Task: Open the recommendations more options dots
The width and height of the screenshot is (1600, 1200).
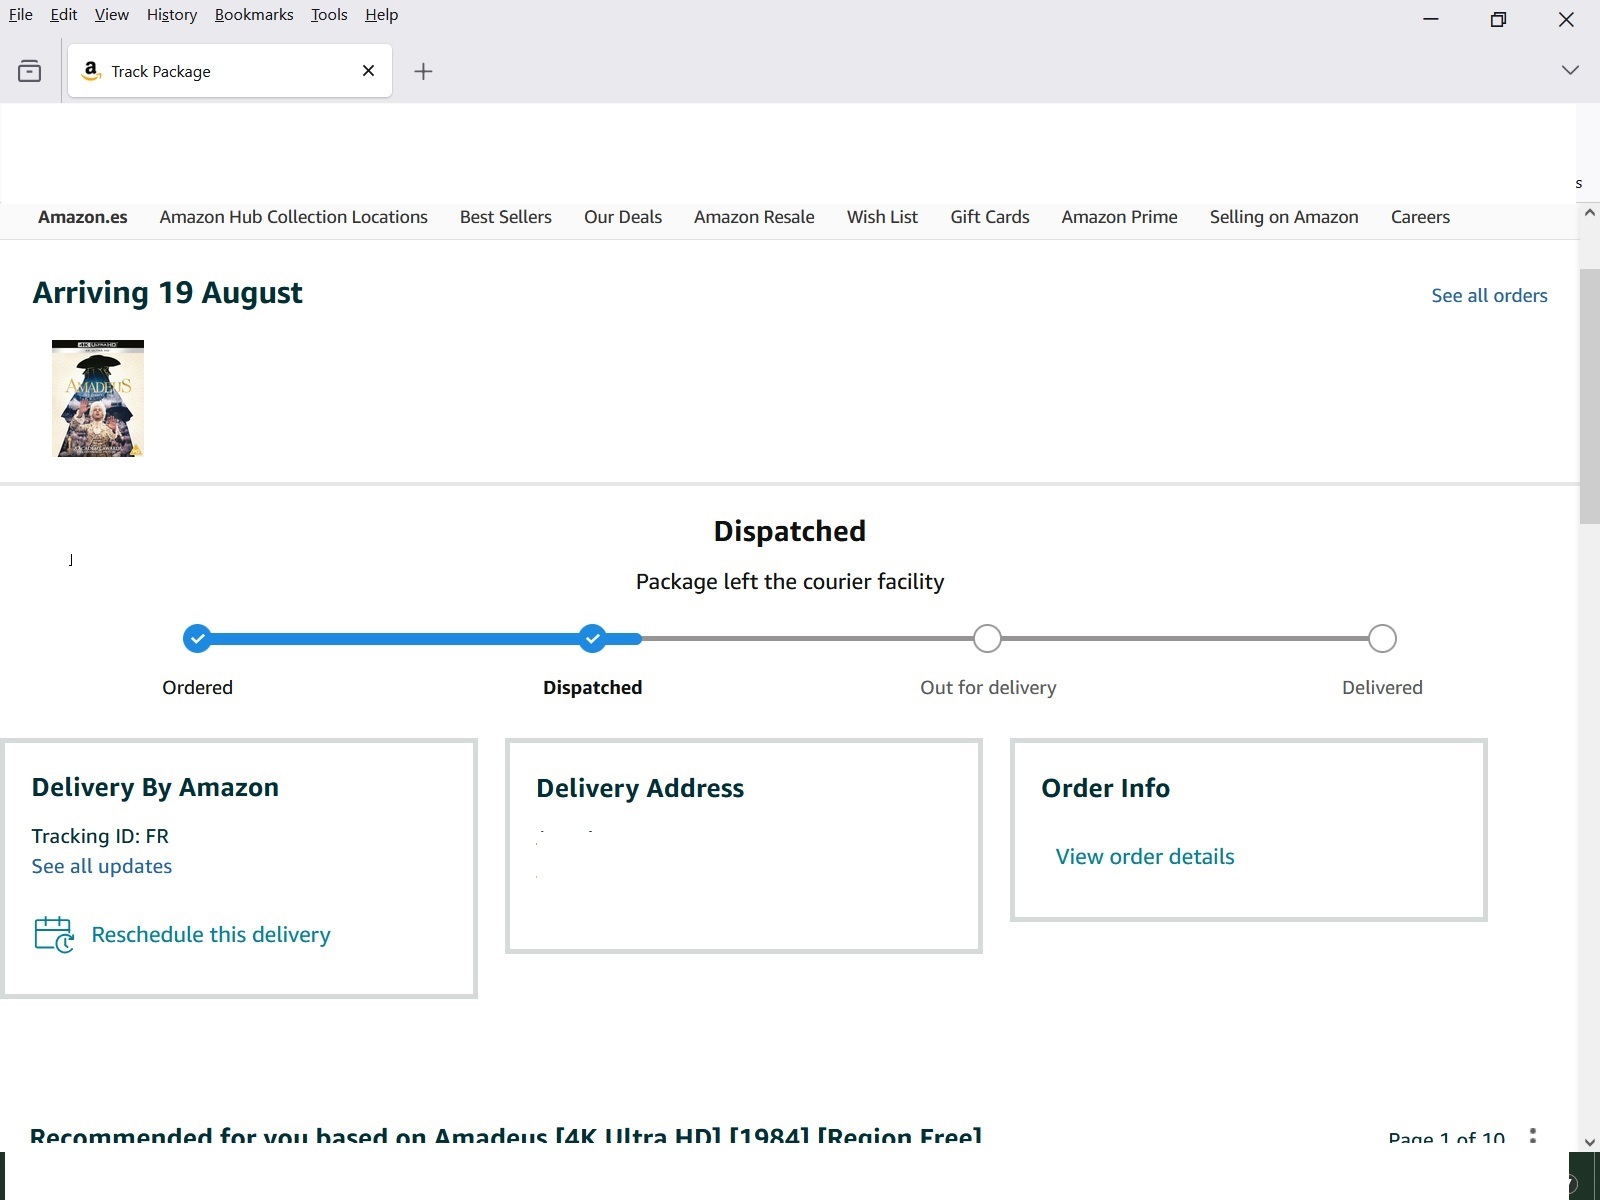Action: pyautogui.click(x=1532, y=1136)
